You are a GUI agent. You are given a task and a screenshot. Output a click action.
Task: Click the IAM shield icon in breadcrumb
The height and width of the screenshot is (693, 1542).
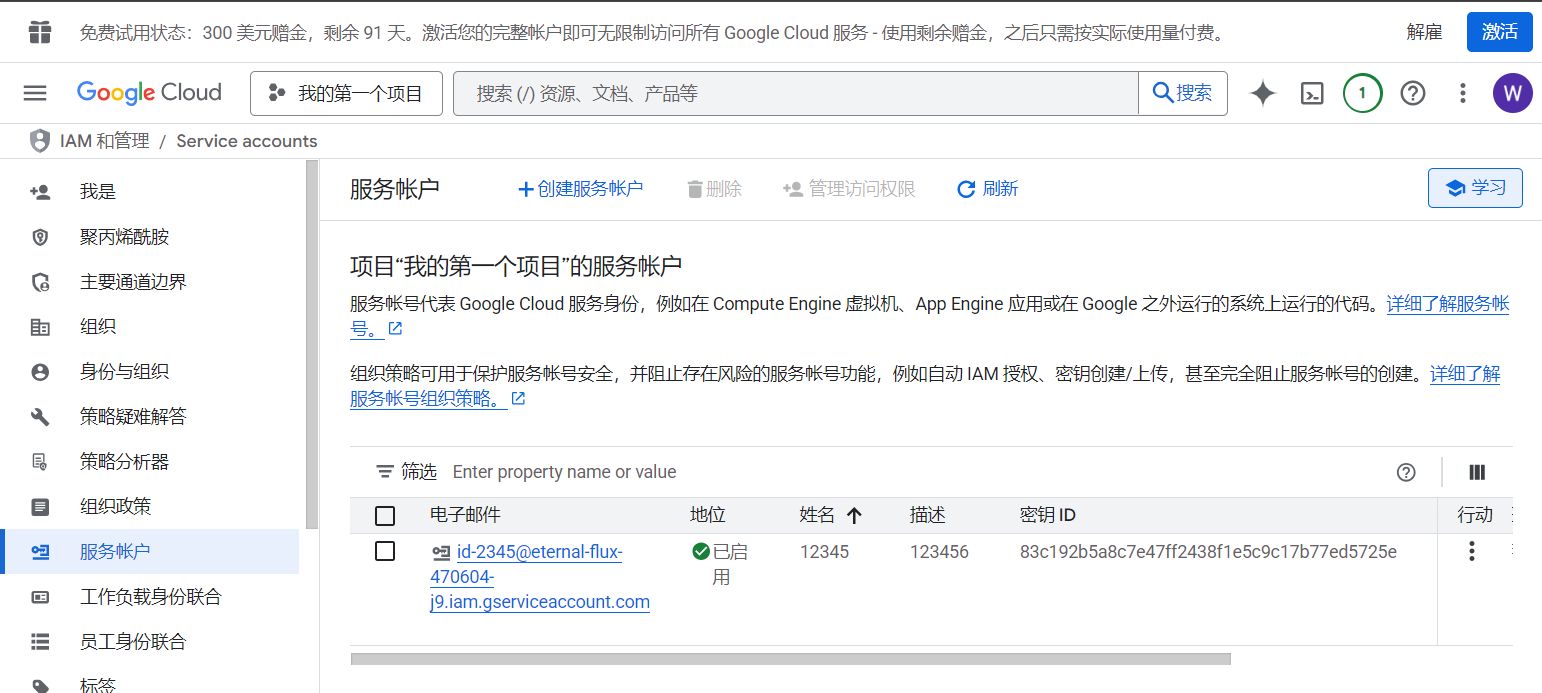click(x=39, y=141)
